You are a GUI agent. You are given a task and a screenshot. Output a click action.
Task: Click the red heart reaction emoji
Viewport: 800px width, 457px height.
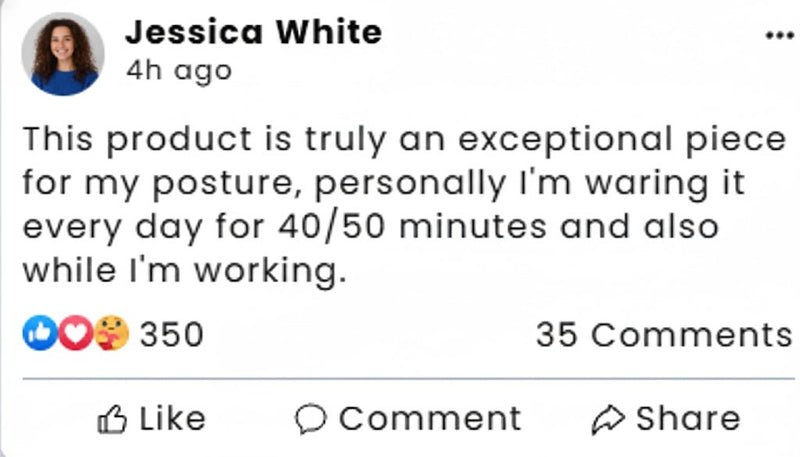click(72, 334)
